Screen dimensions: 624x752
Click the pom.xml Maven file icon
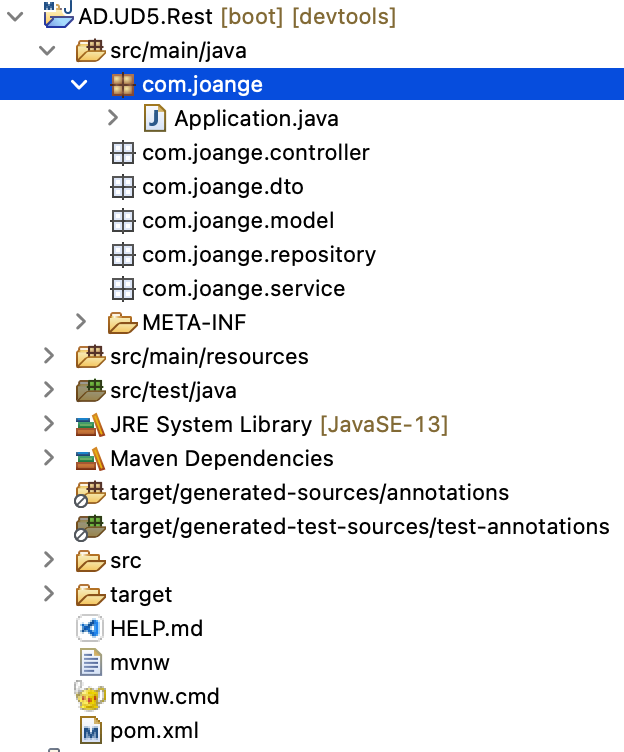91,731
